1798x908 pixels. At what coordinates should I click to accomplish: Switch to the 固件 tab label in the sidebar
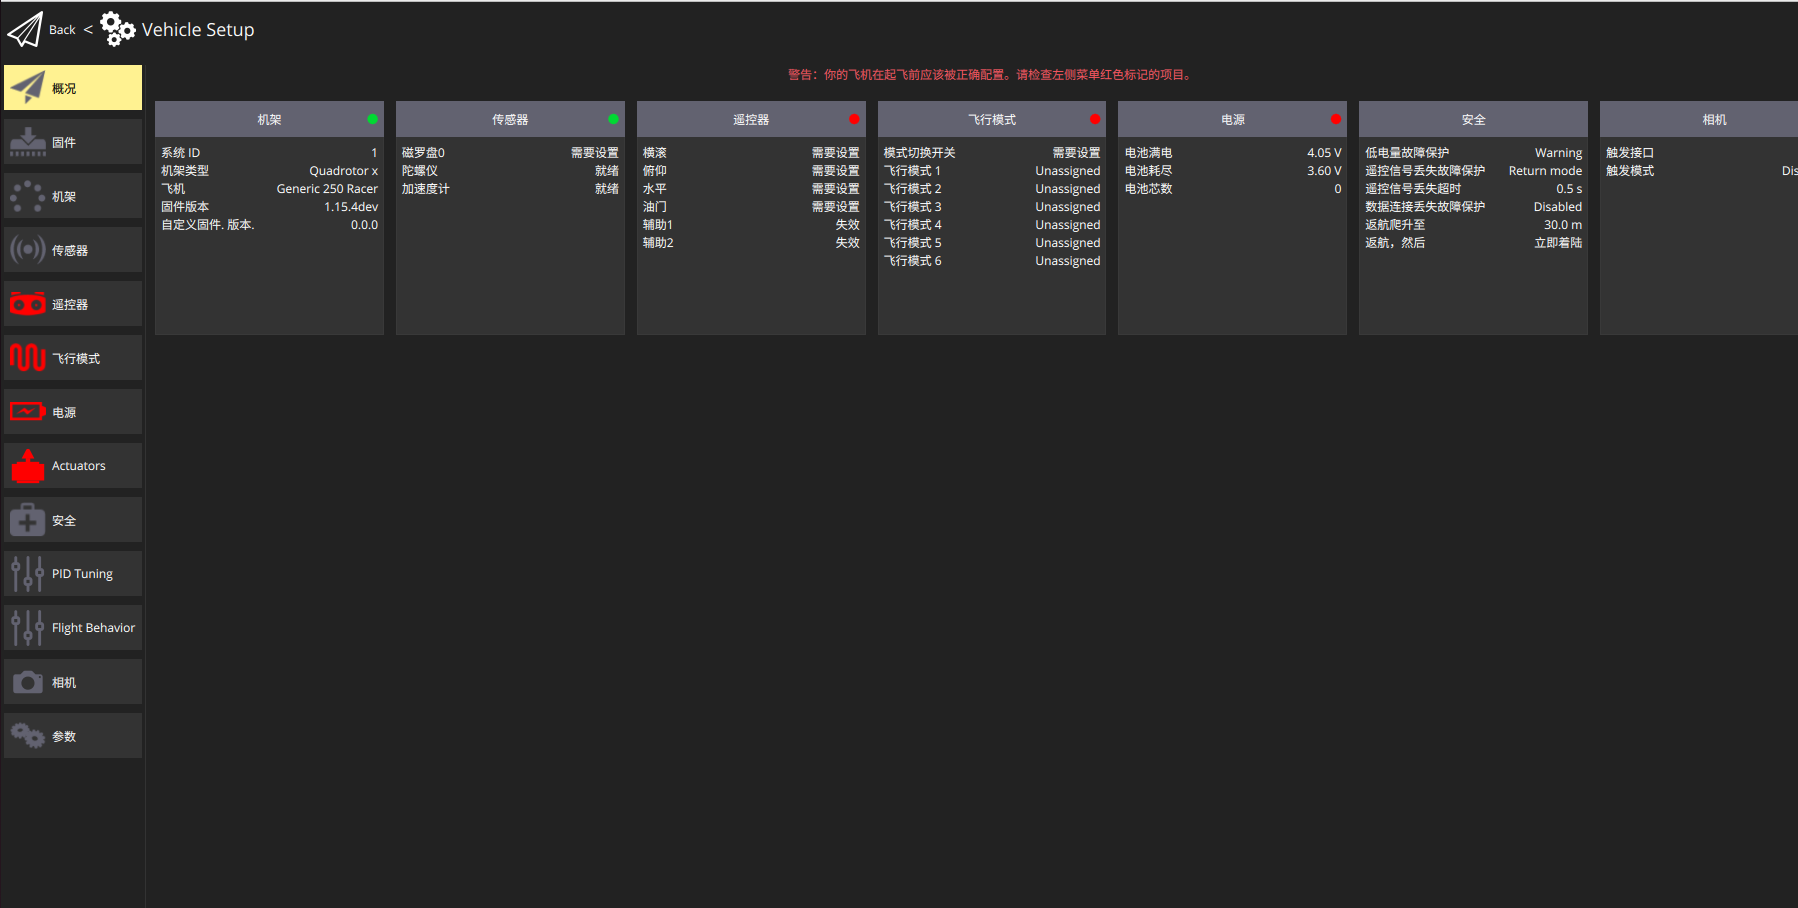64,143
